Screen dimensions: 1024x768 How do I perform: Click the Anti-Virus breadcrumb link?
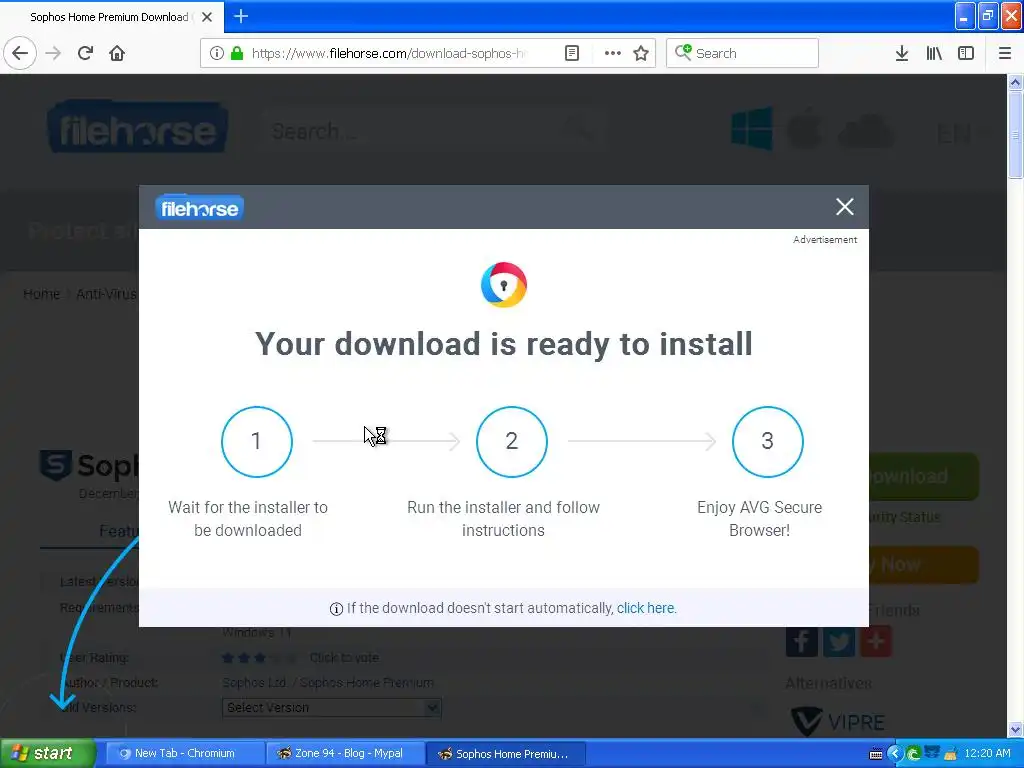coord(106,294)
